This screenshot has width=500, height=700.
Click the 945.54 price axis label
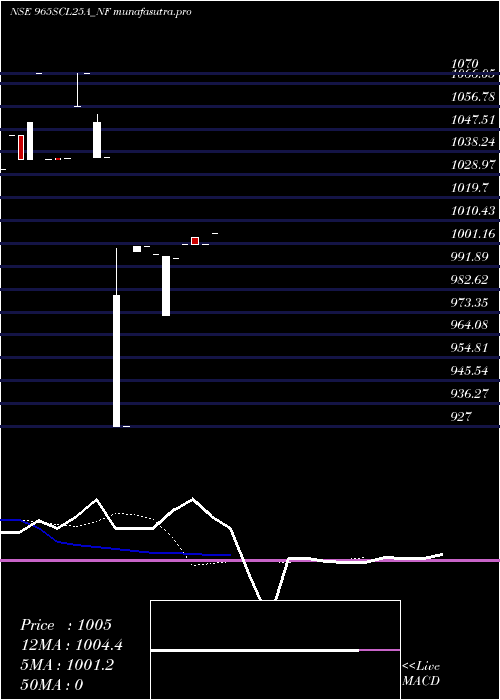point(469,371)
